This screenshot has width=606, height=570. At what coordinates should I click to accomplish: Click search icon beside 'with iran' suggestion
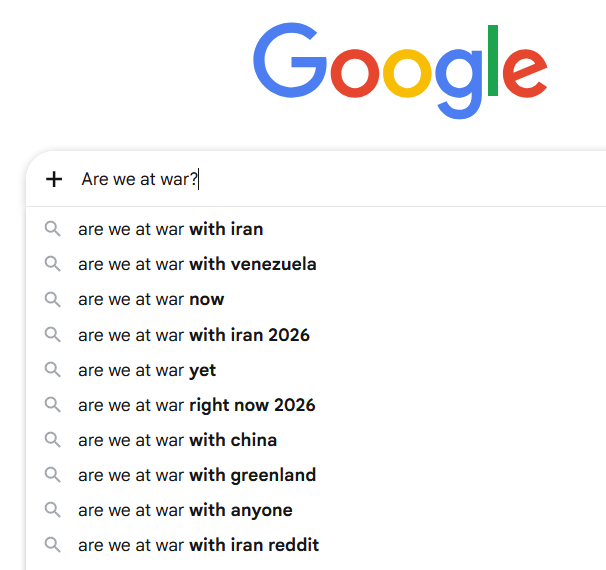pyautogui.click(x=53, y=229)
